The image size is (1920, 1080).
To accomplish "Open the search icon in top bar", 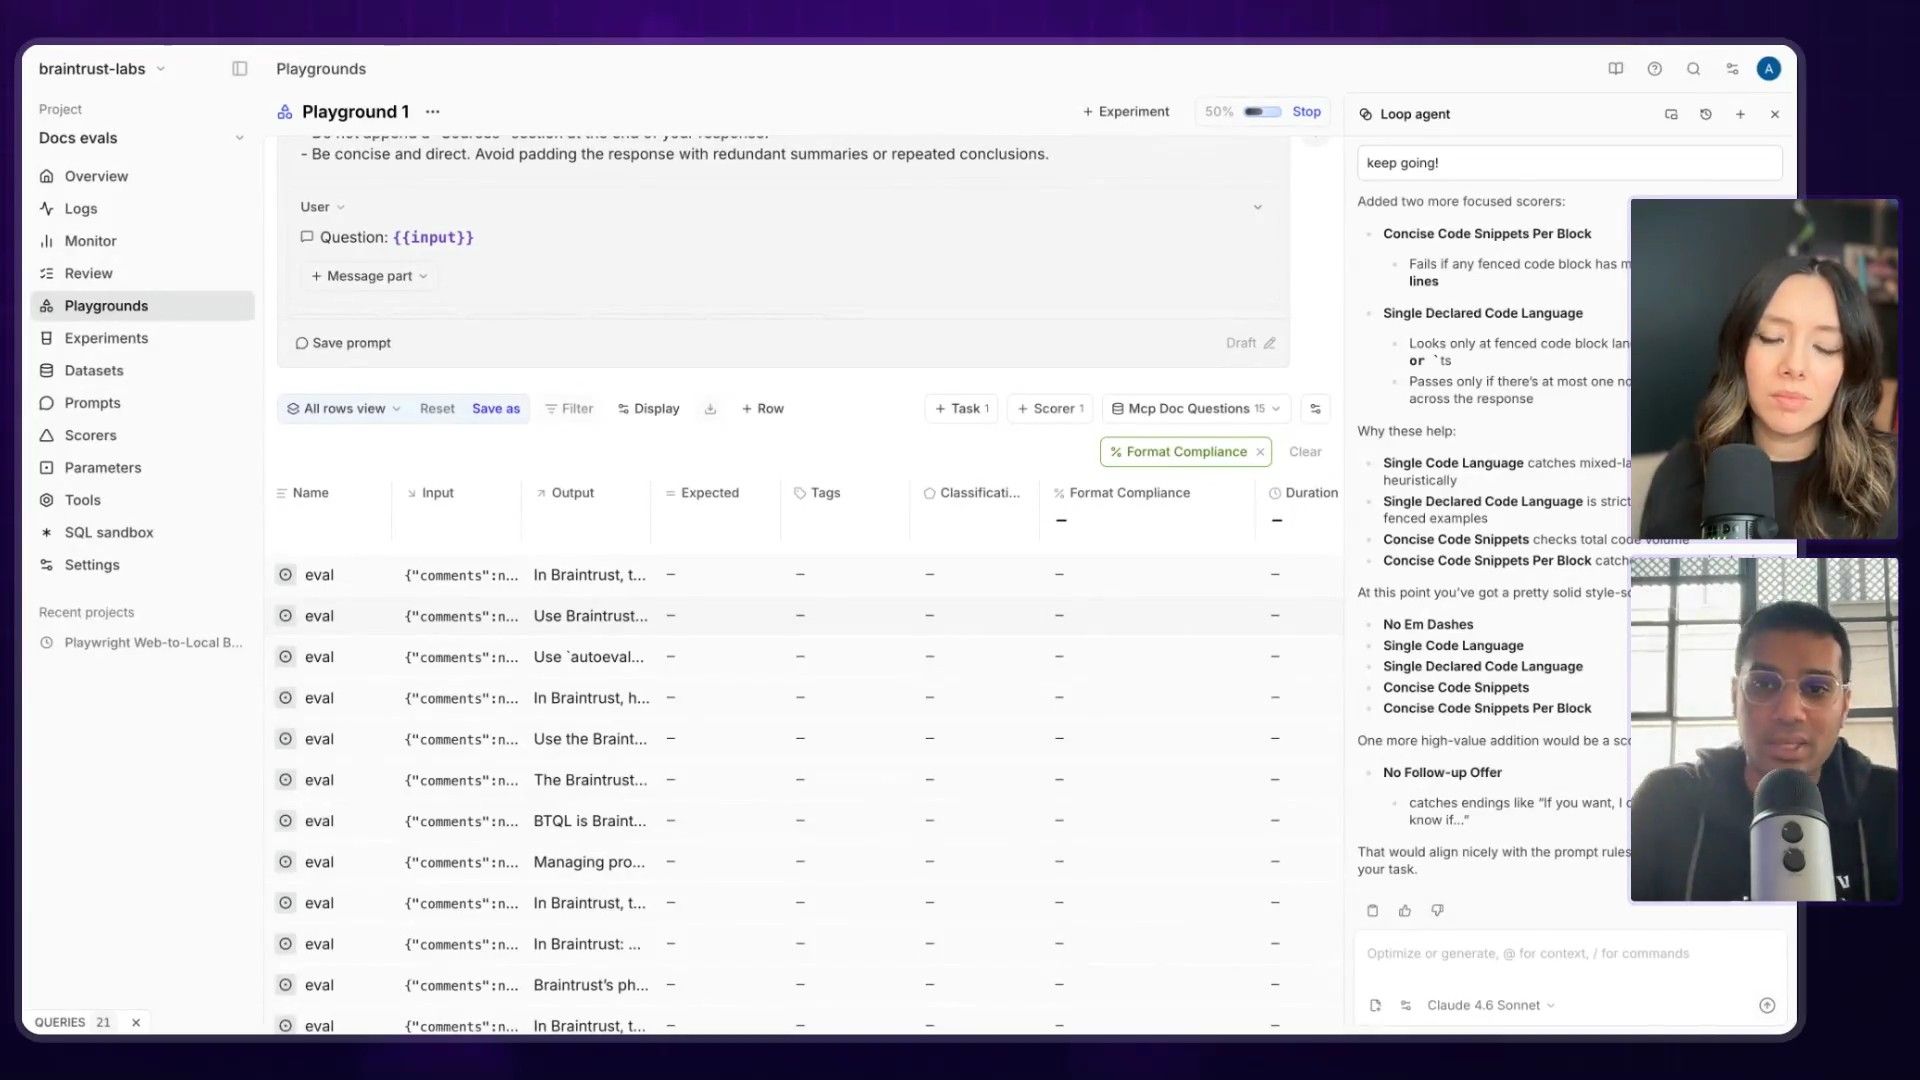I will pos(1693,69).
